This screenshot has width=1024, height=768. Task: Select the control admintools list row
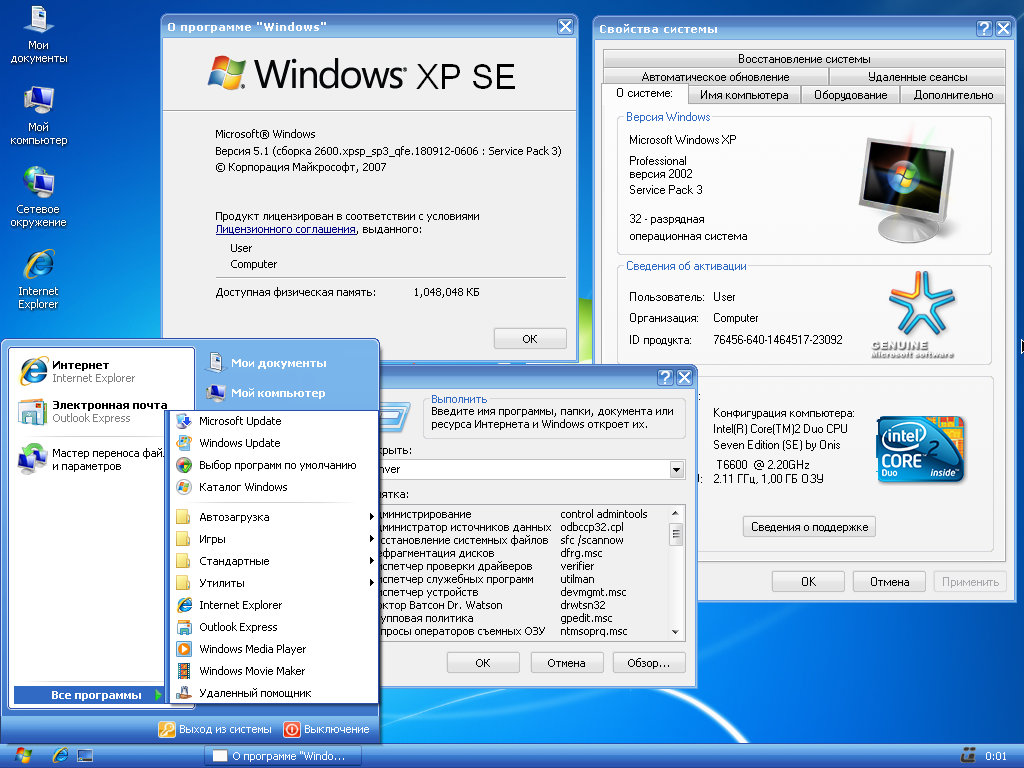coord(524,514)
